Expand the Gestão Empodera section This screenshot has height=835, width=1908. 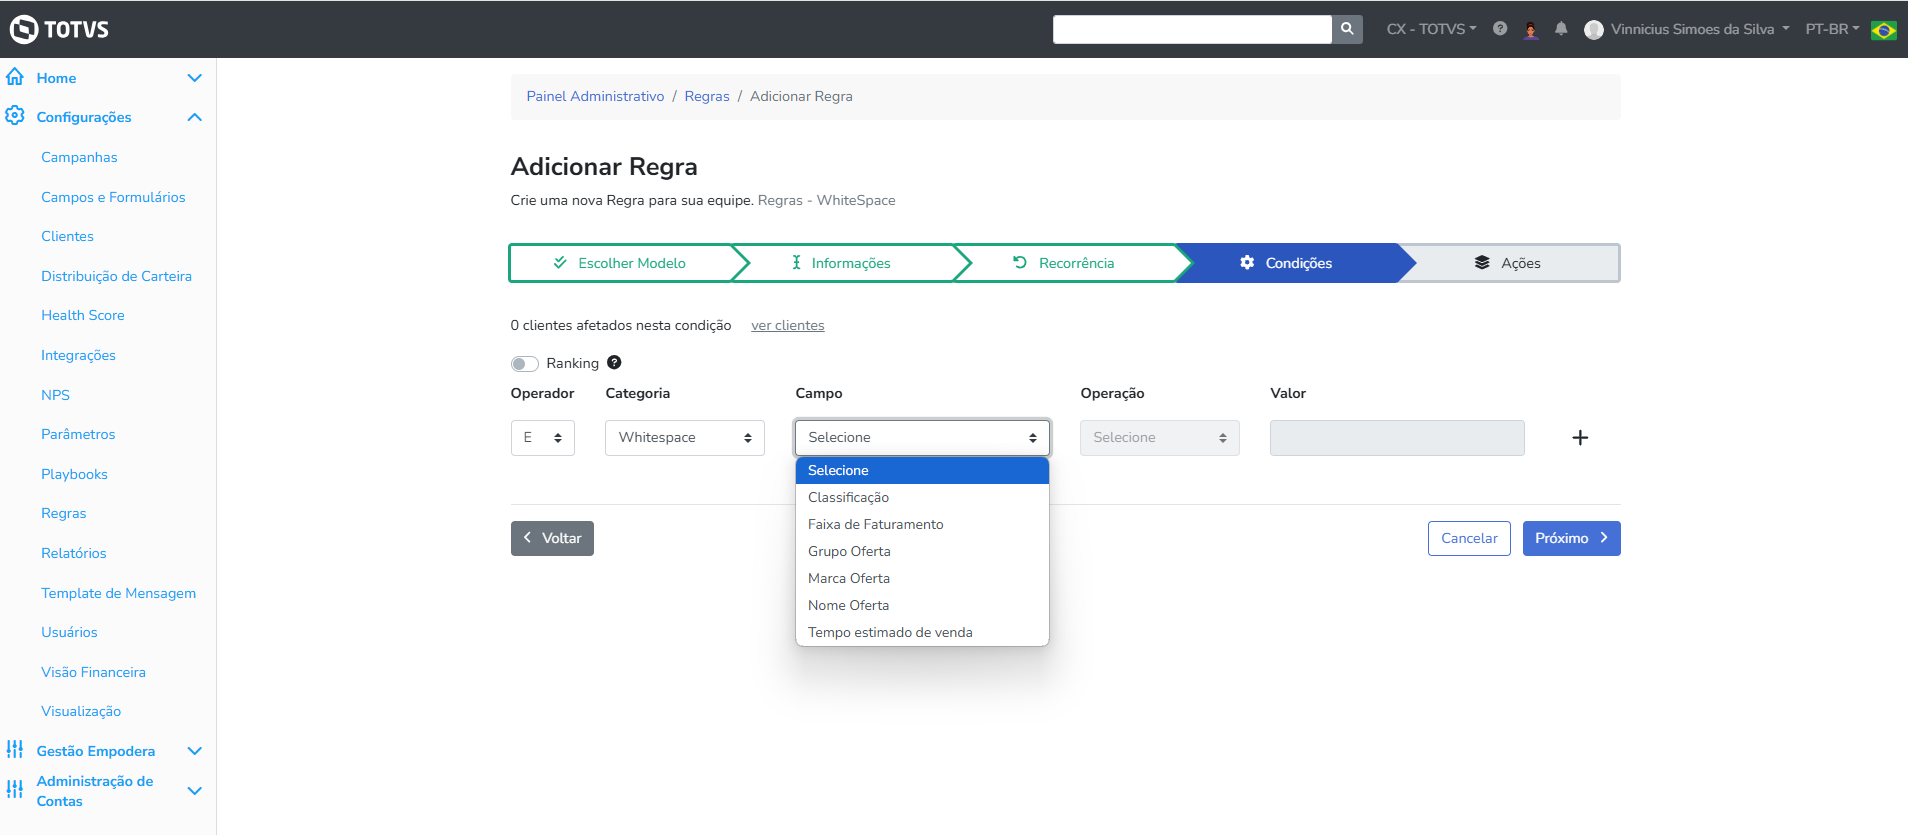pos(195,751)
